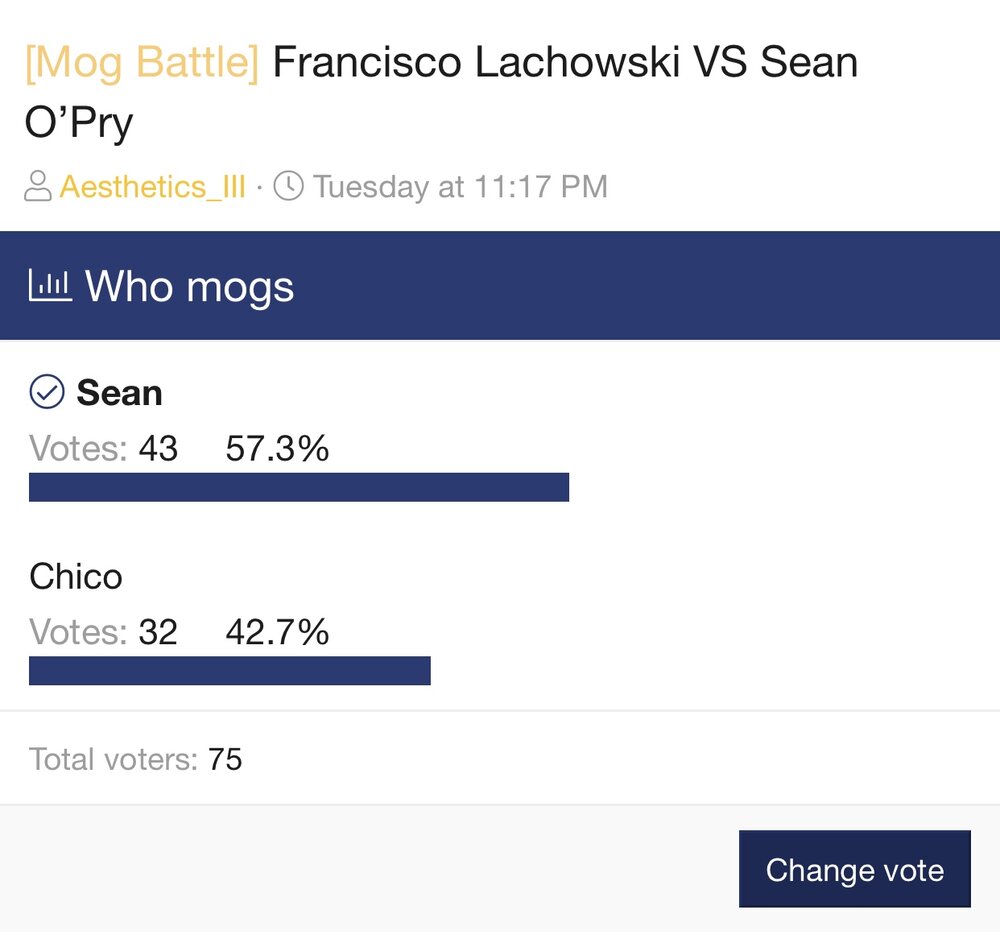
Task: Show voters via Chico's 32 vote count
Action: [x=158, y=632]
